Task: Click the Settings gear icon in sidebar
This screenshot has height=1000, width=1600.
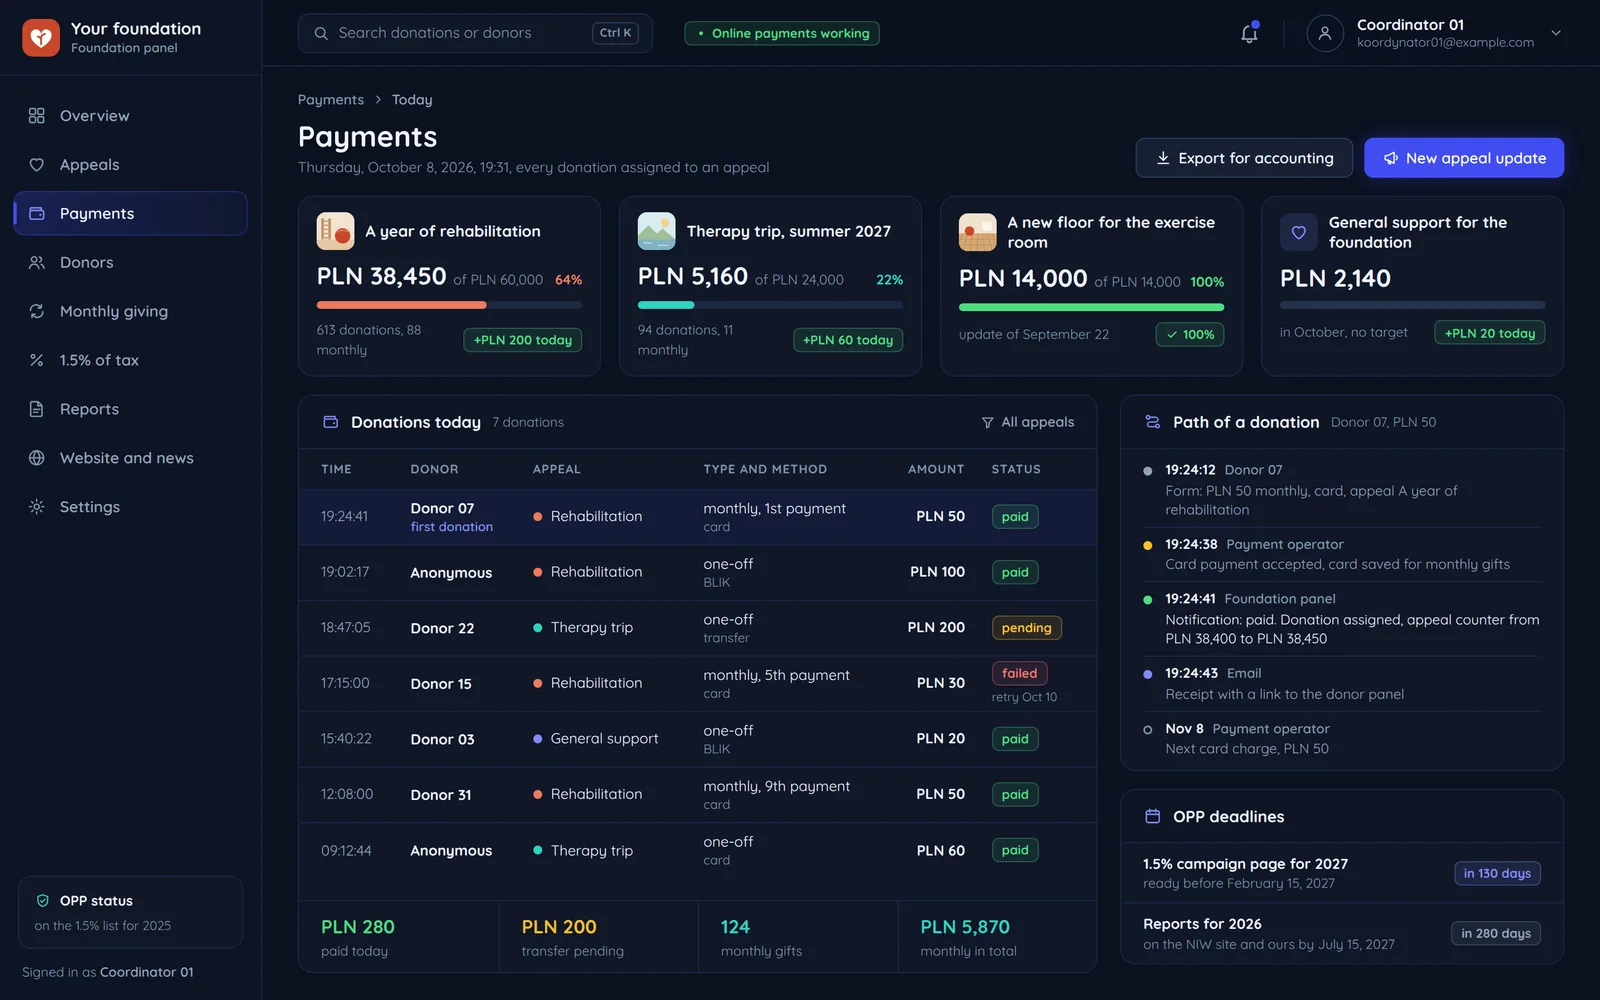Action: 37,507
